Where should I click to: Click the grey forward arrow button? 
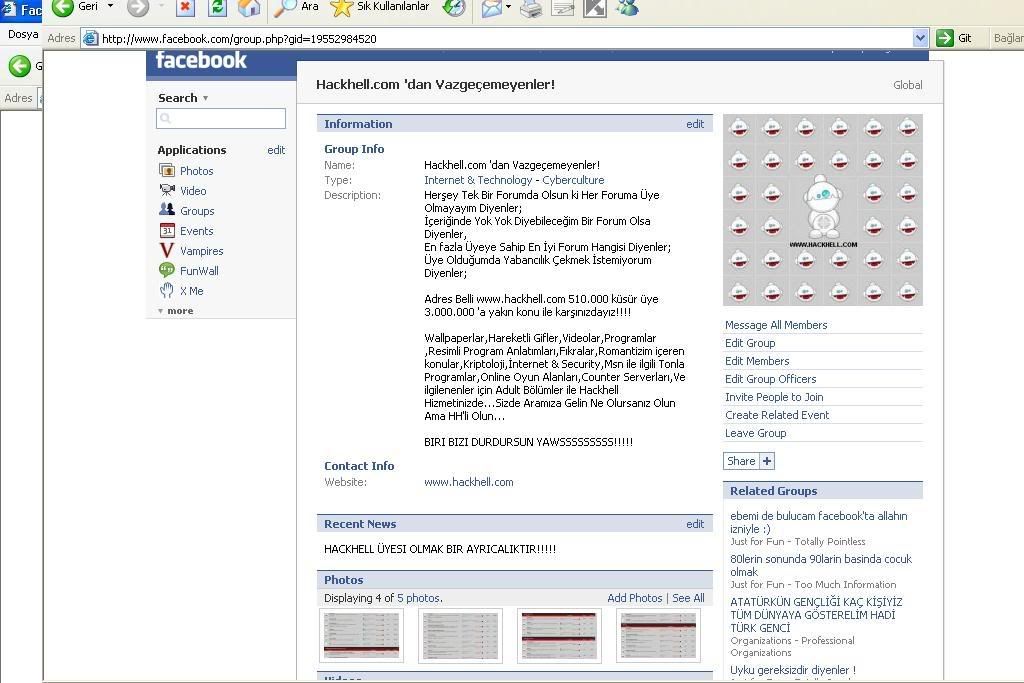point(138,8)
